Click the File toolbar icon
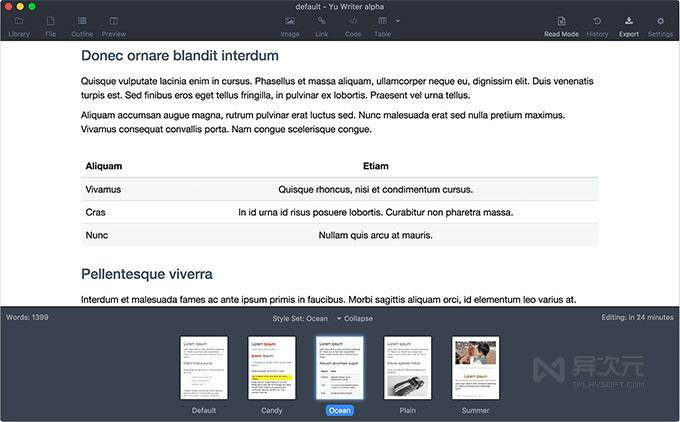This screenshot has width=680, height=422. tap(50, 21)
